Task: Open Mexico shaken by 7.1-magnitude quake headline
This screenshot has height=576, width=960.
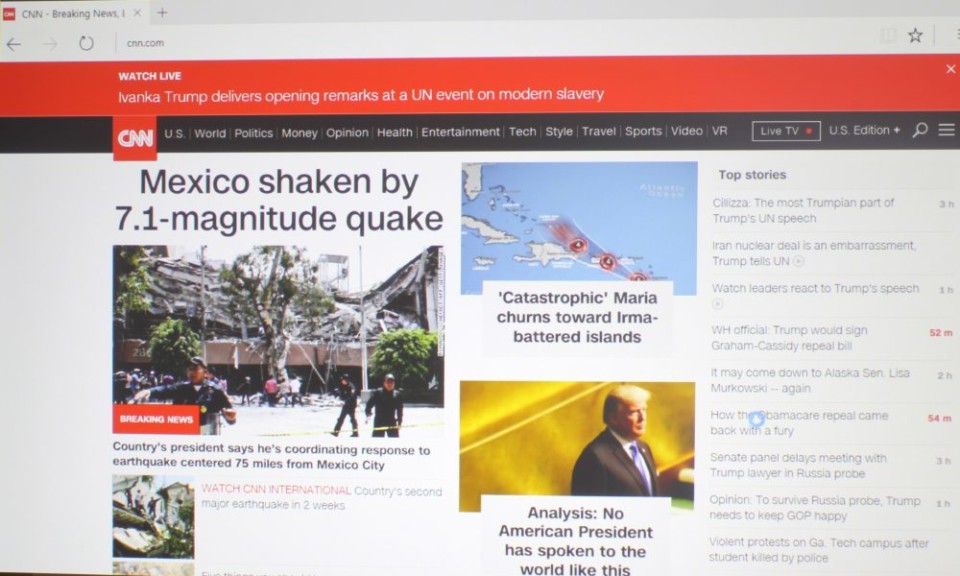Action: [279, 200]
